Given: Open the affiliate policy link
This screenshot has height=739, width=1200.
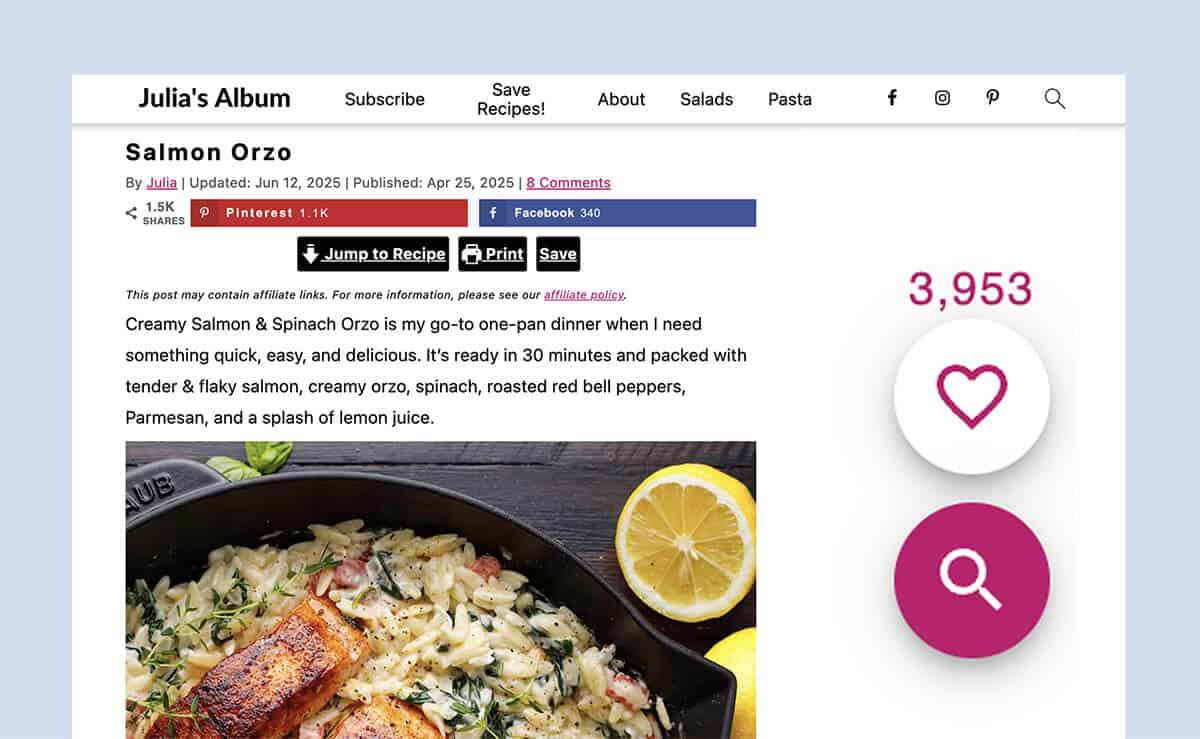Looking at the screenshot, I should click(584, 295).
